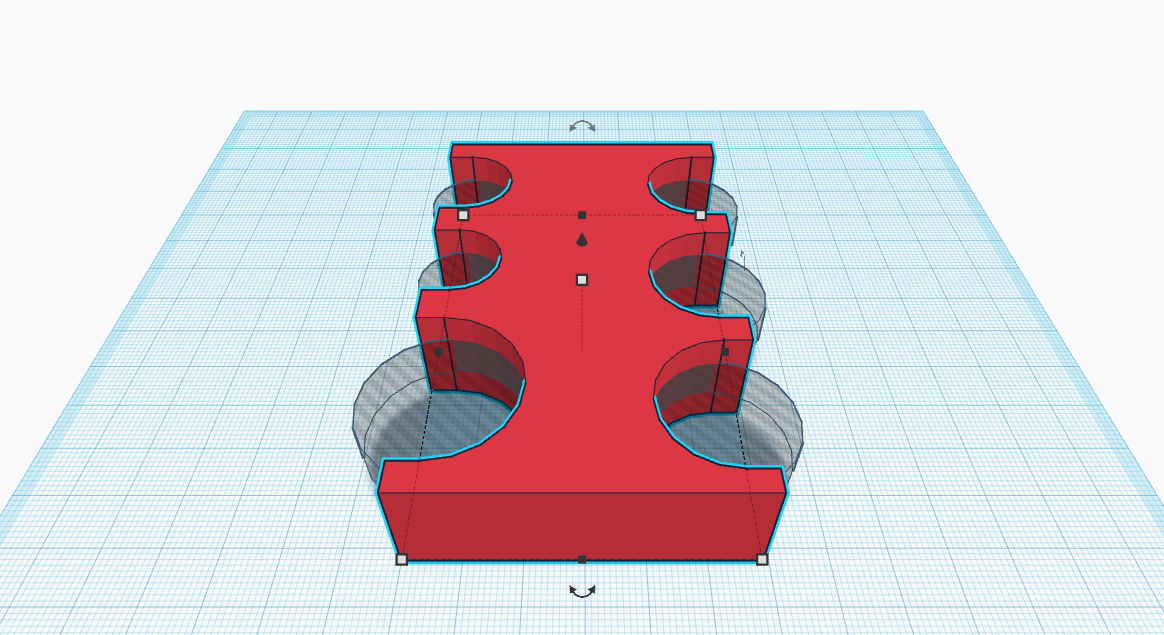The image size is (1164, 635).
Task: Click the black midpoint handle on right side
Action: click(x=725, y=352)
